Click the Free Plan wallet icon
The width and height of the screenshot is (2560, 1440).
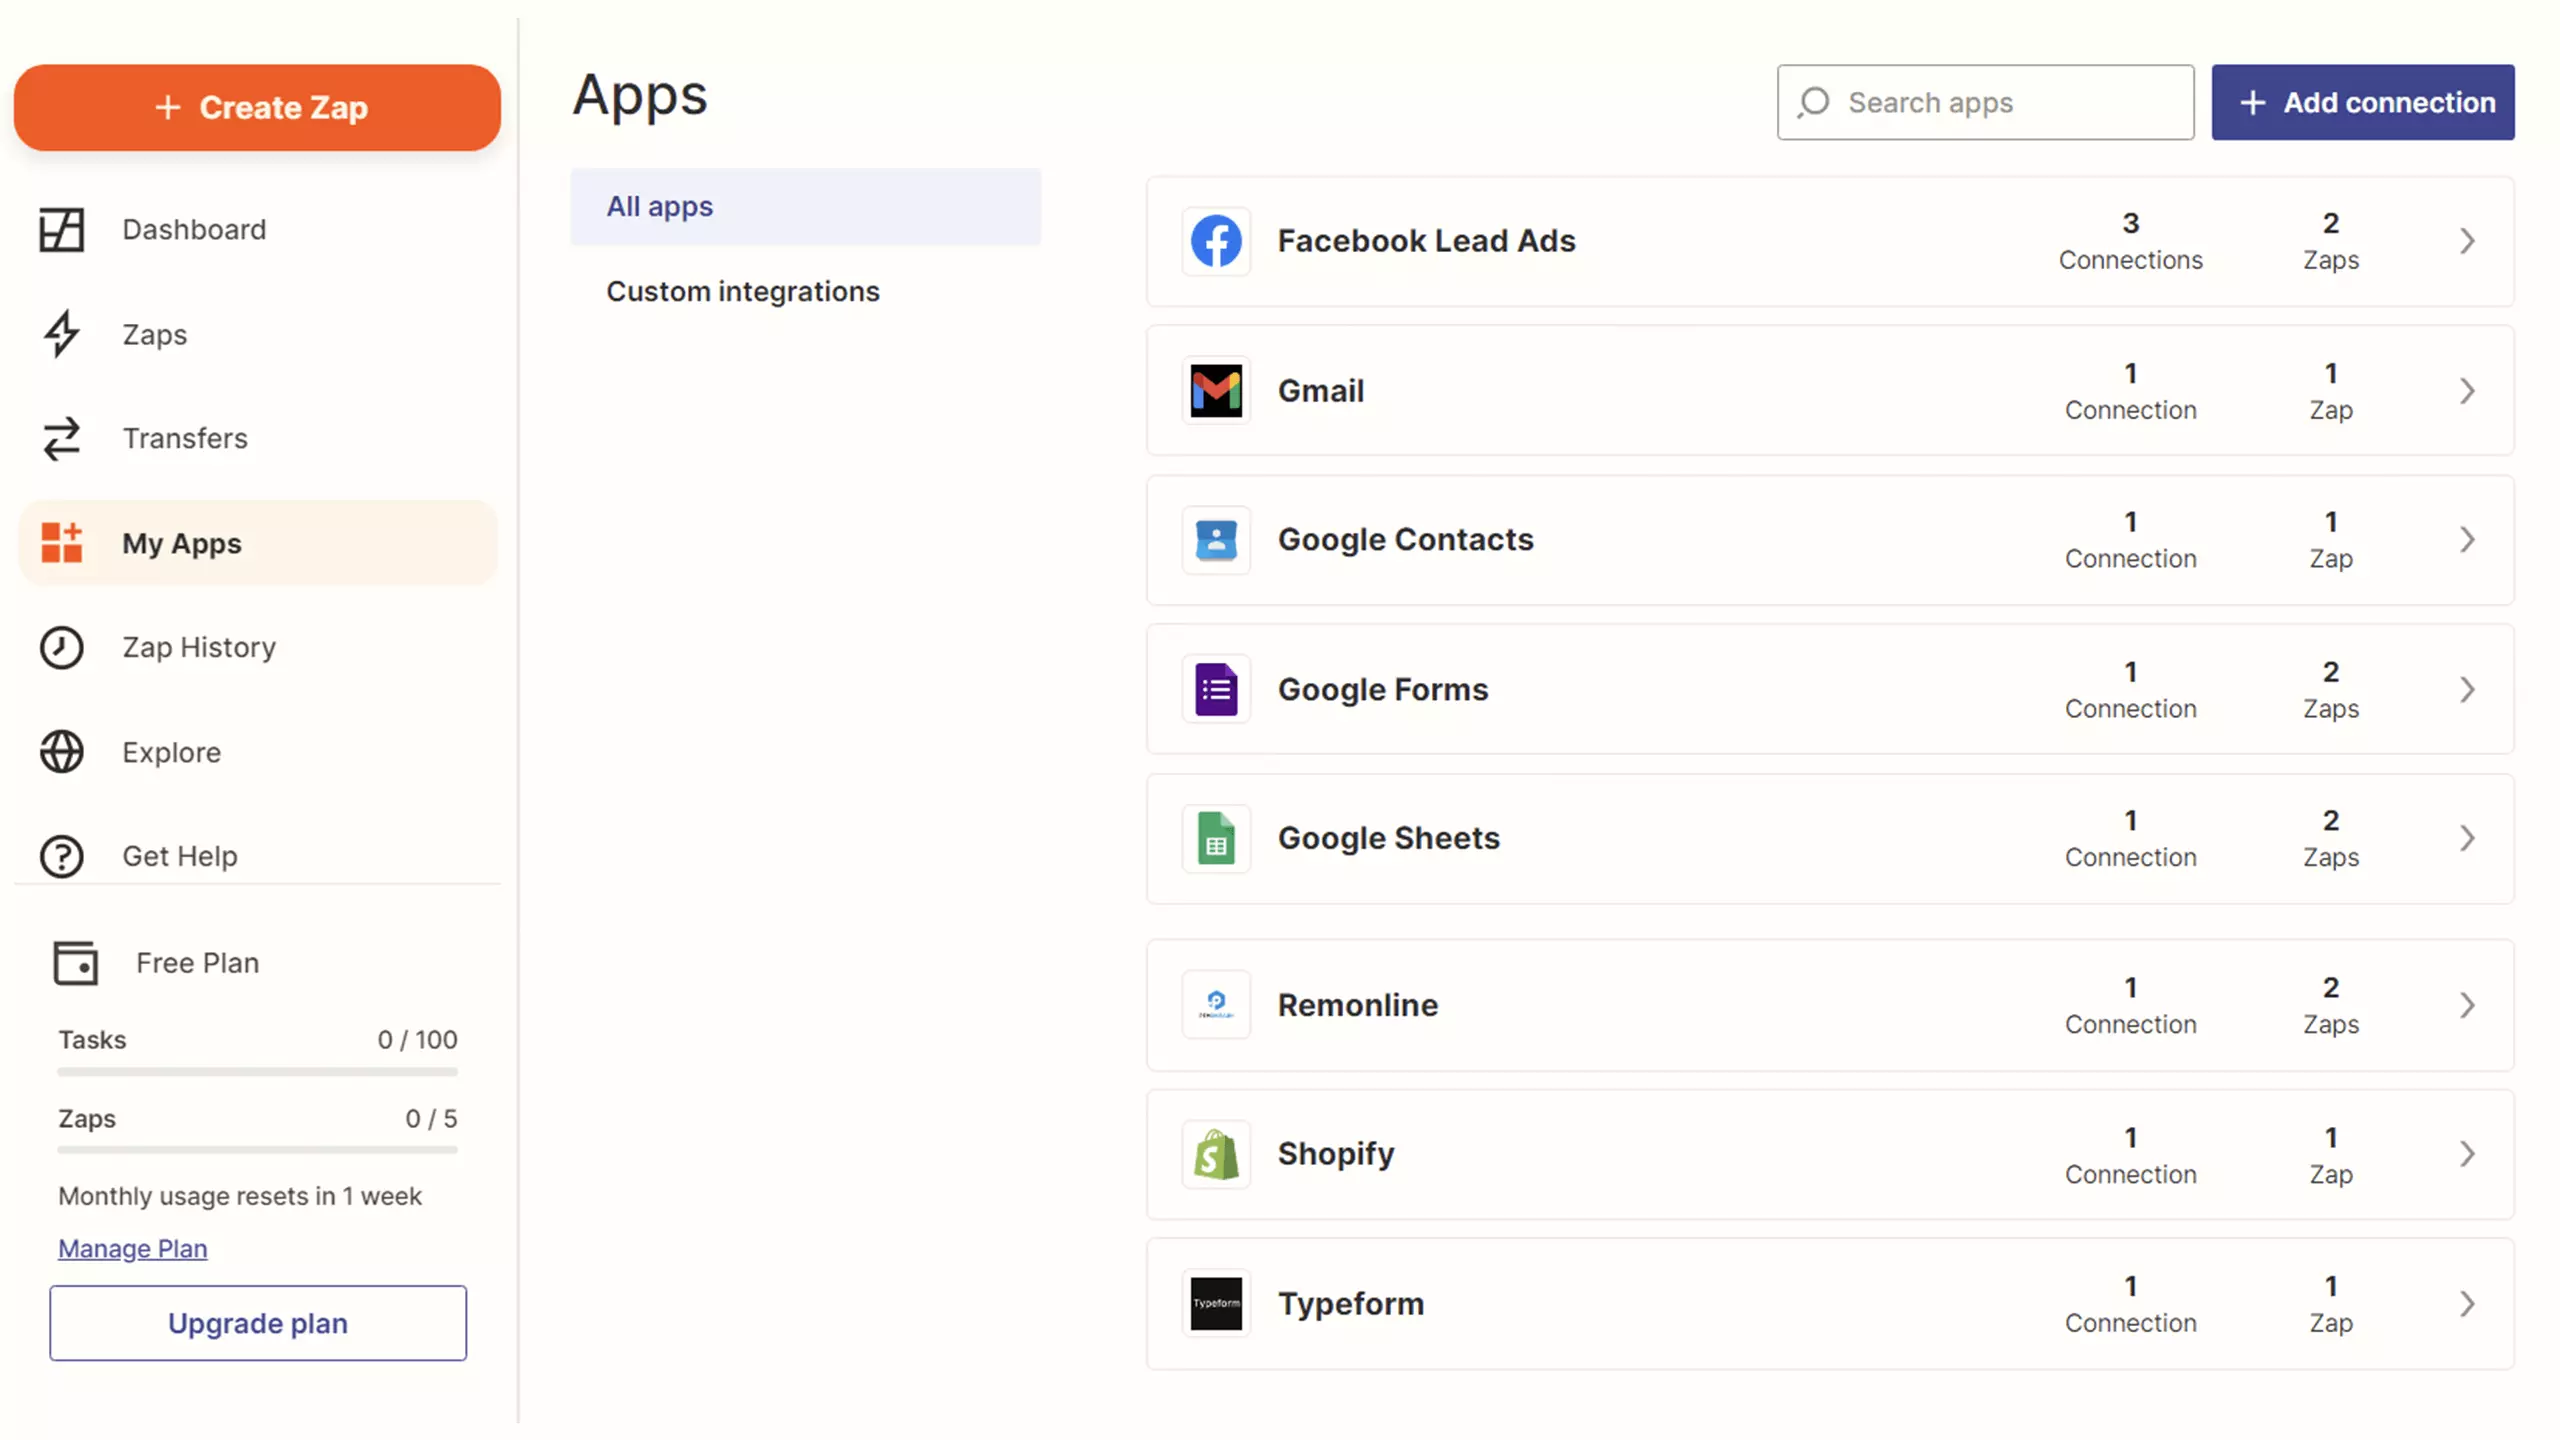pos(75,963)
